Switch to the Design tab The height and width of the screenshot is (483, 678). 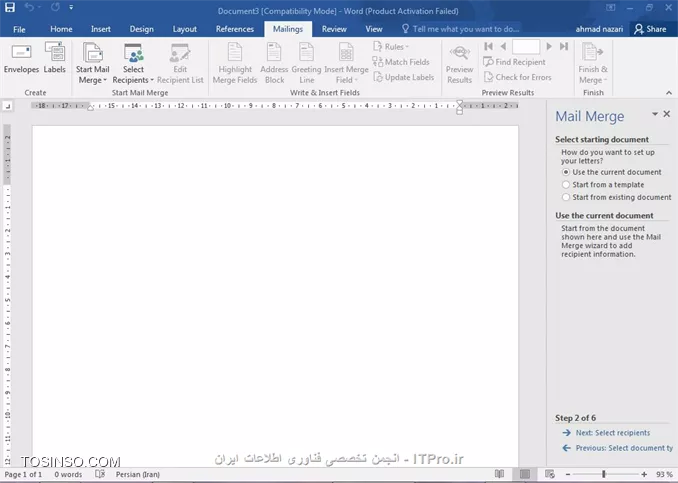tap(141, 29)
